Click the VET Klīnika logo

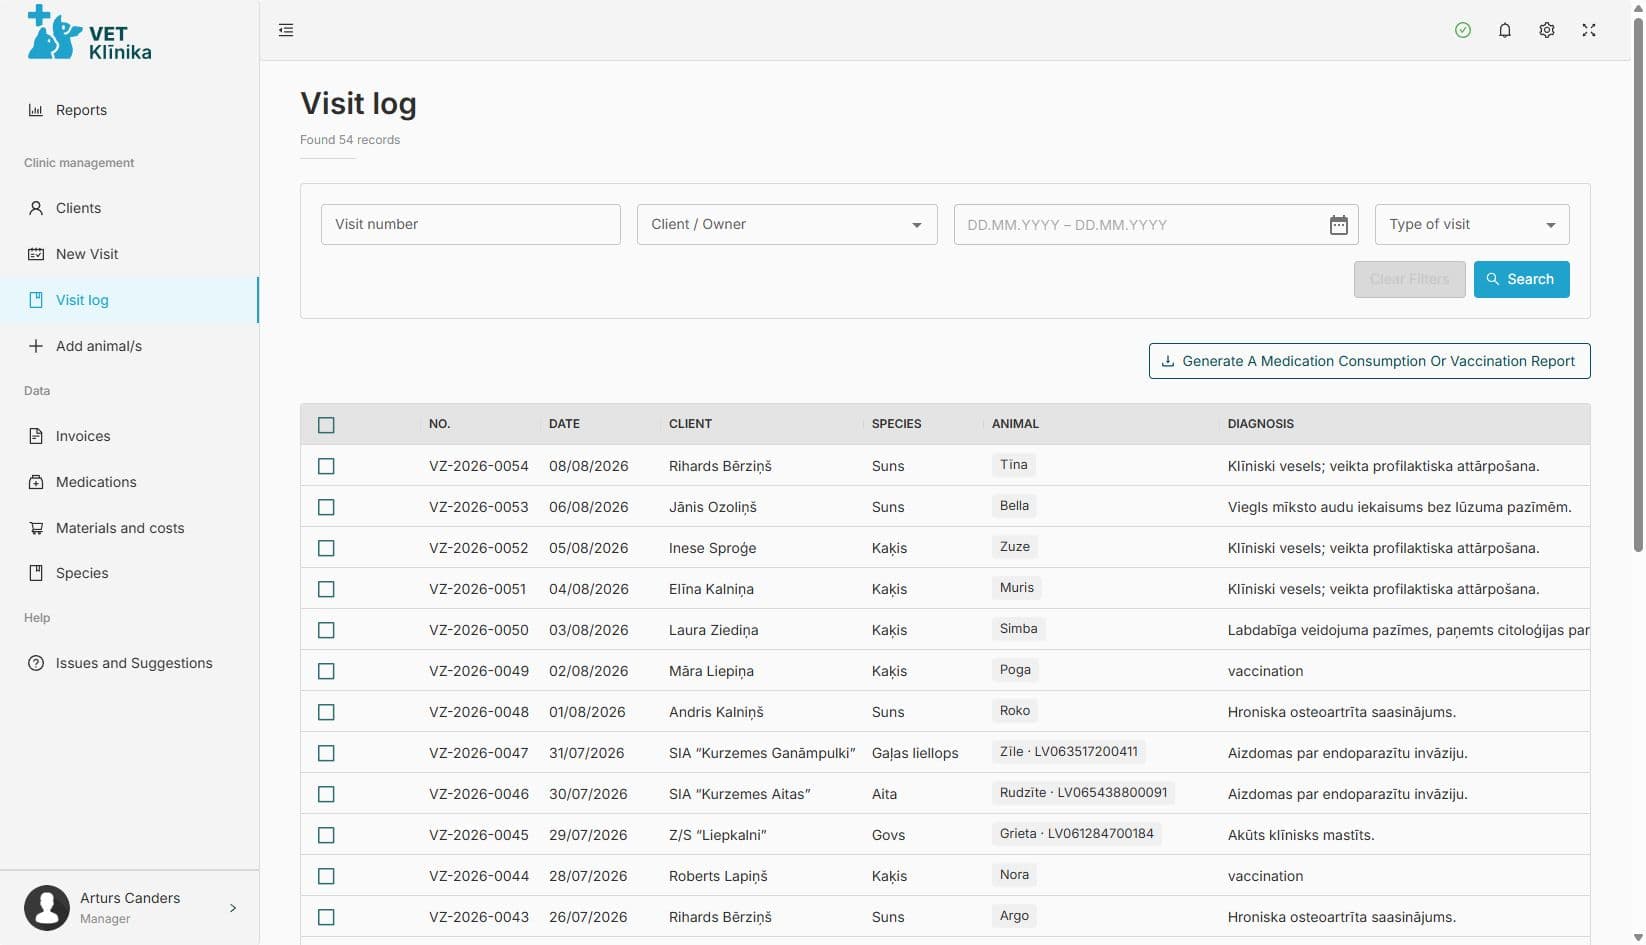[x=89, y=33]
